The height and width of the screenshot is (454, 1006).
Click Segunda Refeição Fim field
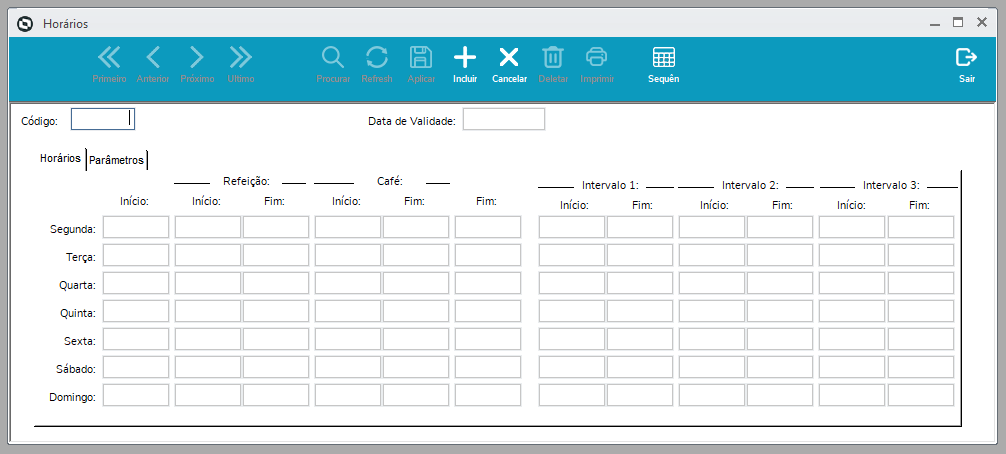(276, 227)
